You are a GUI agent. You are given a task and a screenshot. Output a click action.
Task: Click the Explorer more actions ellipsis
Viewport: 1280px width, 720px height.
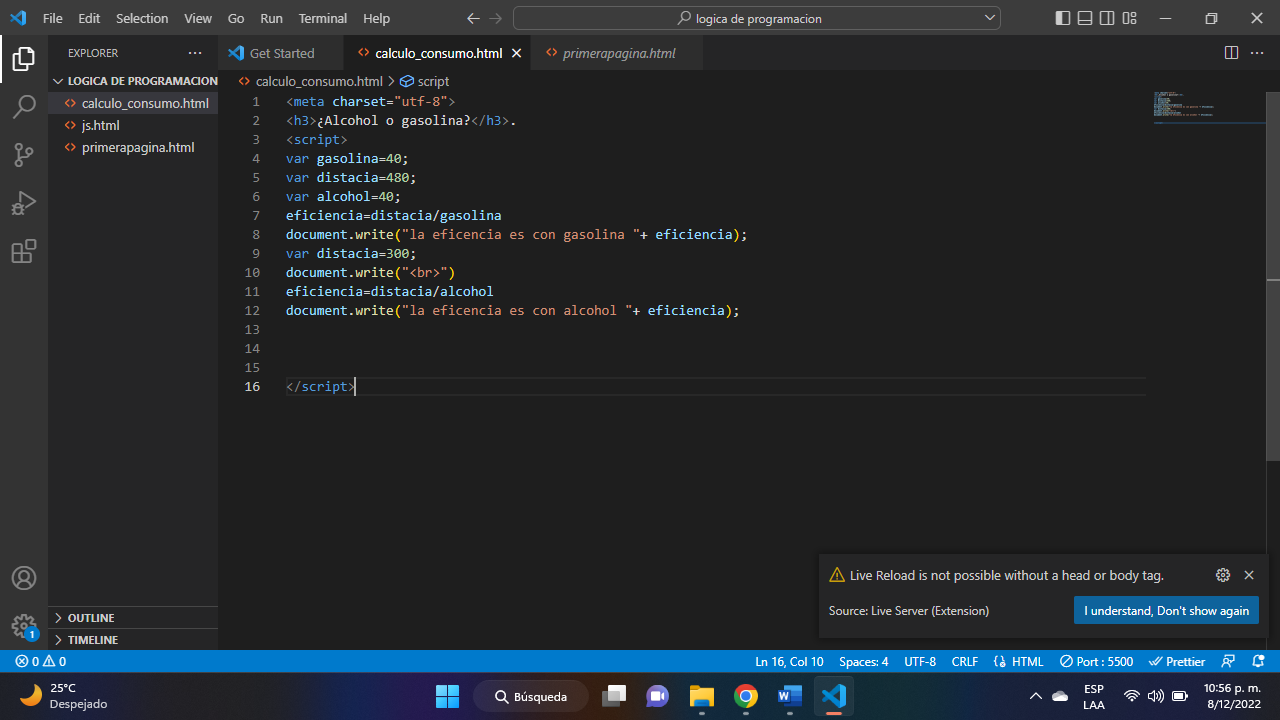pyautogui.click(x=195, y=53)
